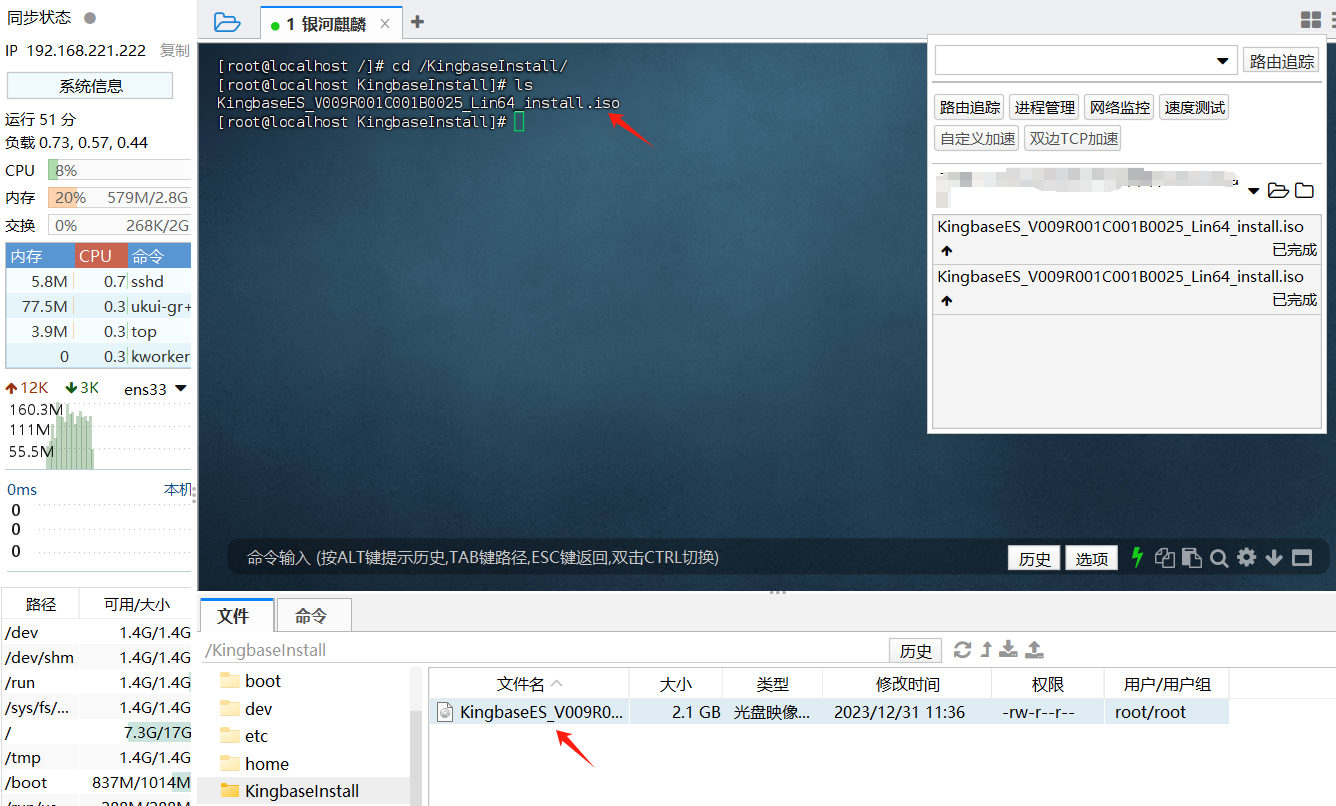Sort processes by CPU header
Screen dimensions: 1336x806
tap(101, 256)
